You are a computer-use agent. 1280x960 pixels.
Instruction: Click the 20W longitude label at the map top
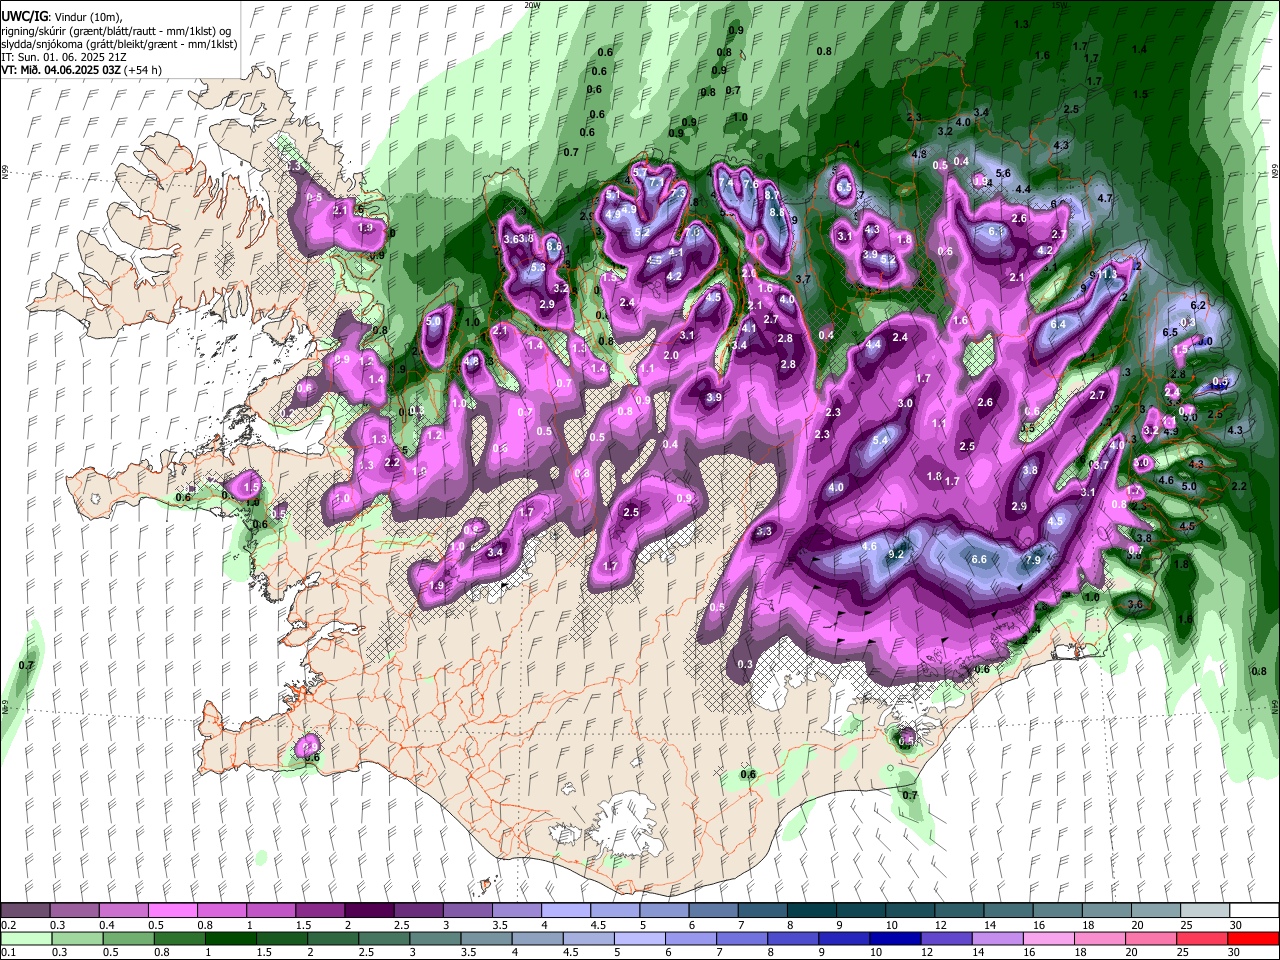532,5
